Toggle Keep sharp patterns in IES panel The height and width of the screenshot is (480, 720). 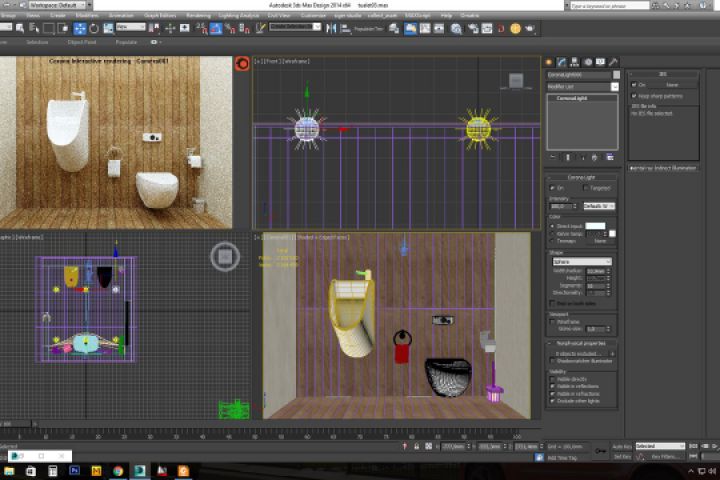634,95
